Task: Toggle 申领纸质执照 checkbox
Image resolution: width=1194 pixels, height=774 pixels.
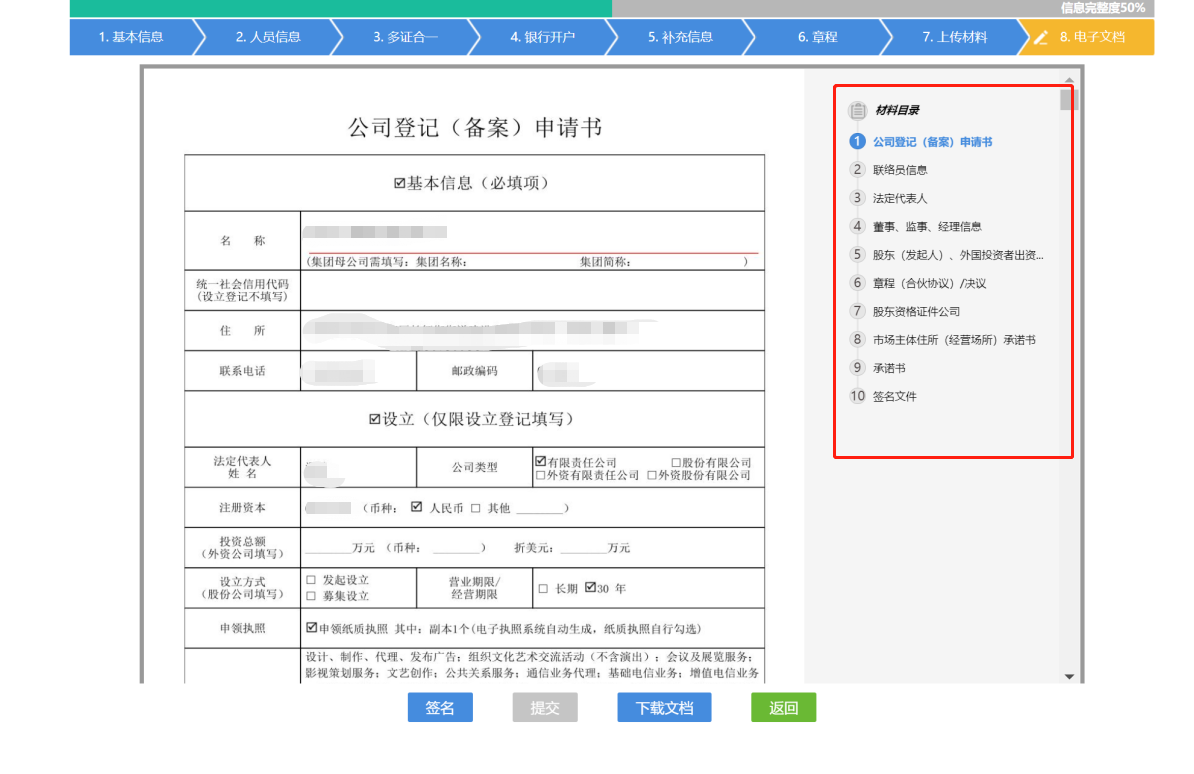Action: 311,628
